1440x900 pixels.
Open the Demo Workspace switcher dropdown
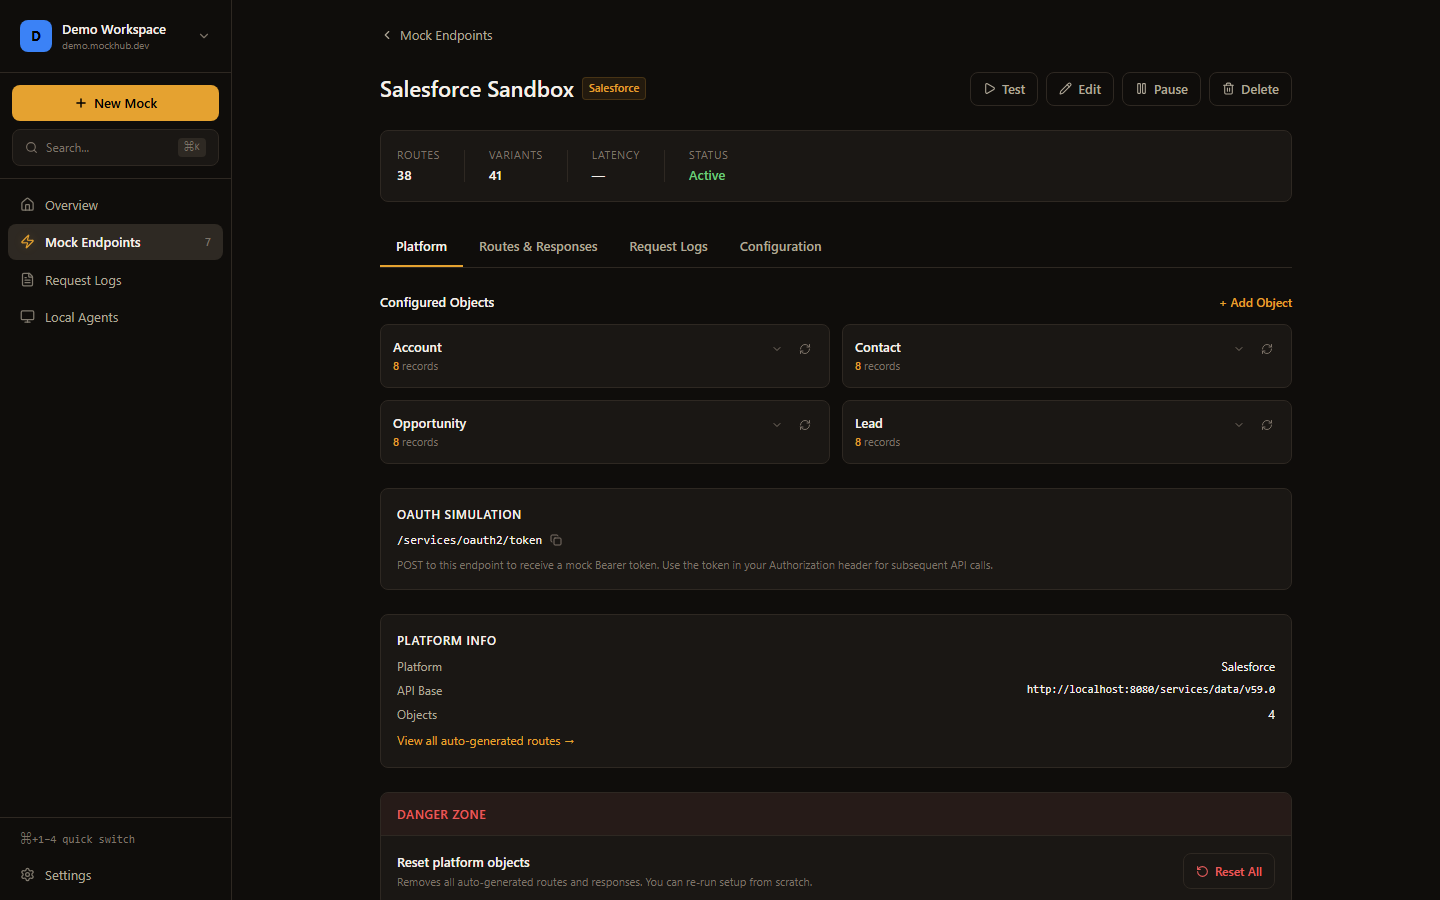(204, 36)
